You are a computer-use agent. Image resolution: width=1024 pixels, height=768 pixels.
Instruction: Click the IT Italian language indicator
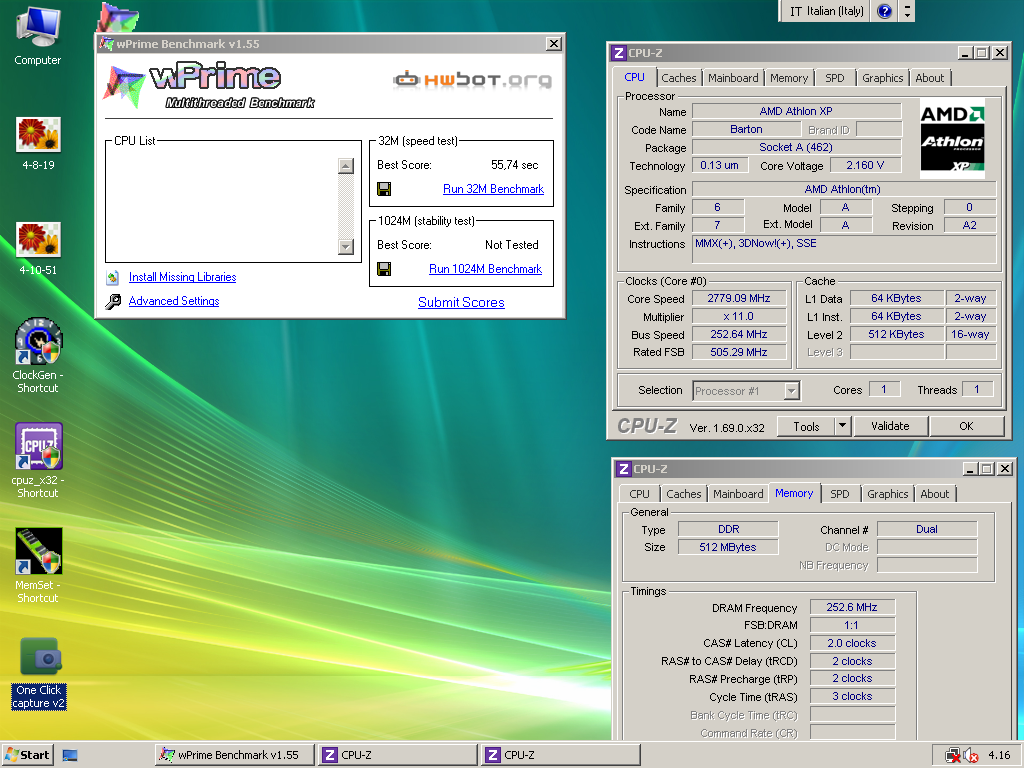[825, 11]
